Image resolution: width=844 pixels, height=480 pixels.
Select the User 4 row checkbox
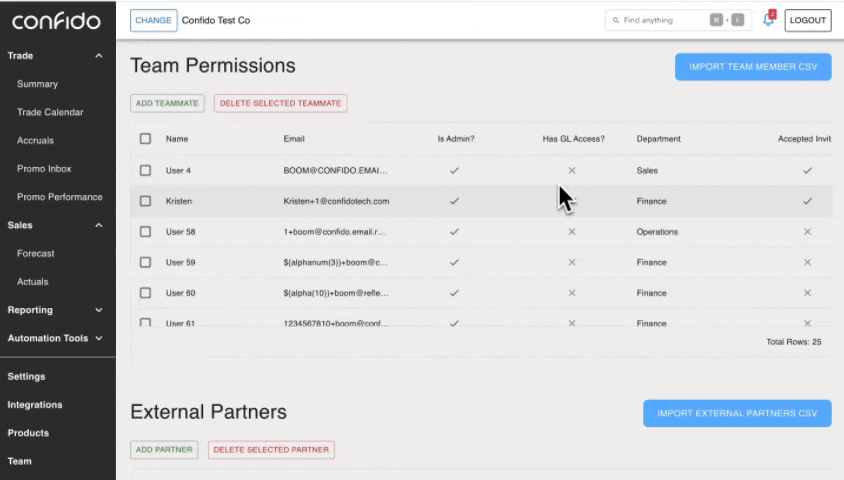(x=145, y=171)
